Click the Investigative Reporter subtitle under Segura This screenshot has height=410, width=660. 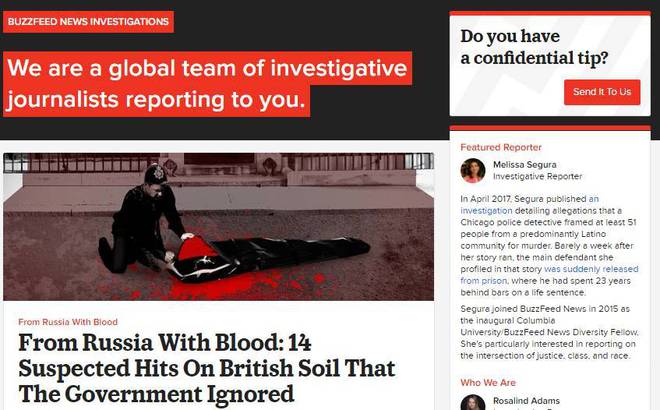pyautogui.click(x=538, y=176)
